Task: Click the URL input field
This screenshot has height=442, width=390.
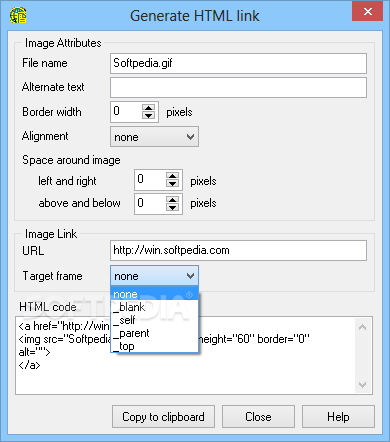Action: [238, 251]
